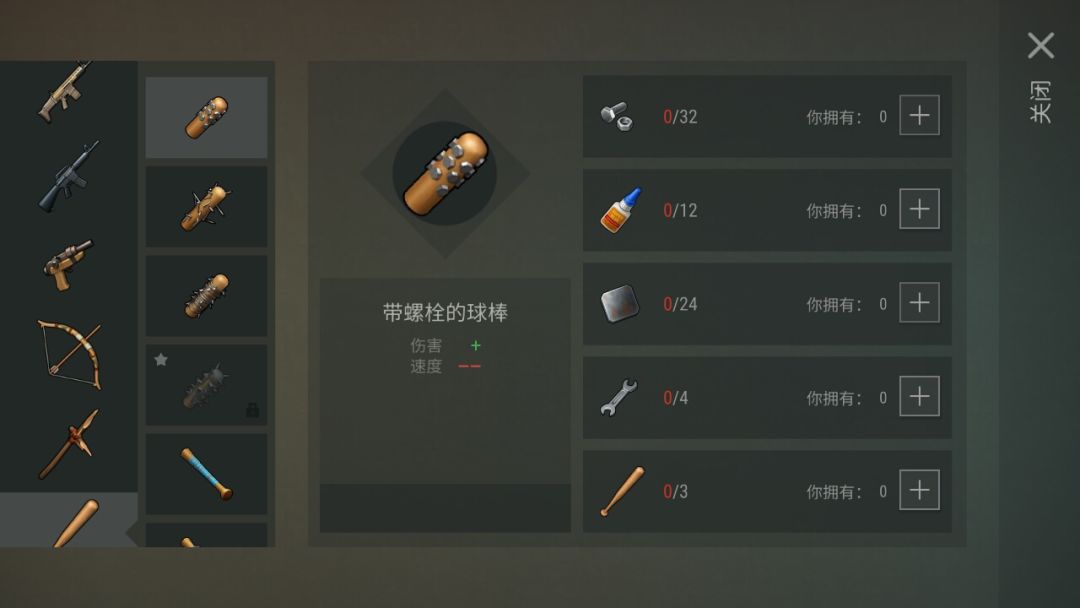Screen dimensions: 1080x608
Task: Add bolts using plus button for 0/32
Action: click(x=920, y=115)
